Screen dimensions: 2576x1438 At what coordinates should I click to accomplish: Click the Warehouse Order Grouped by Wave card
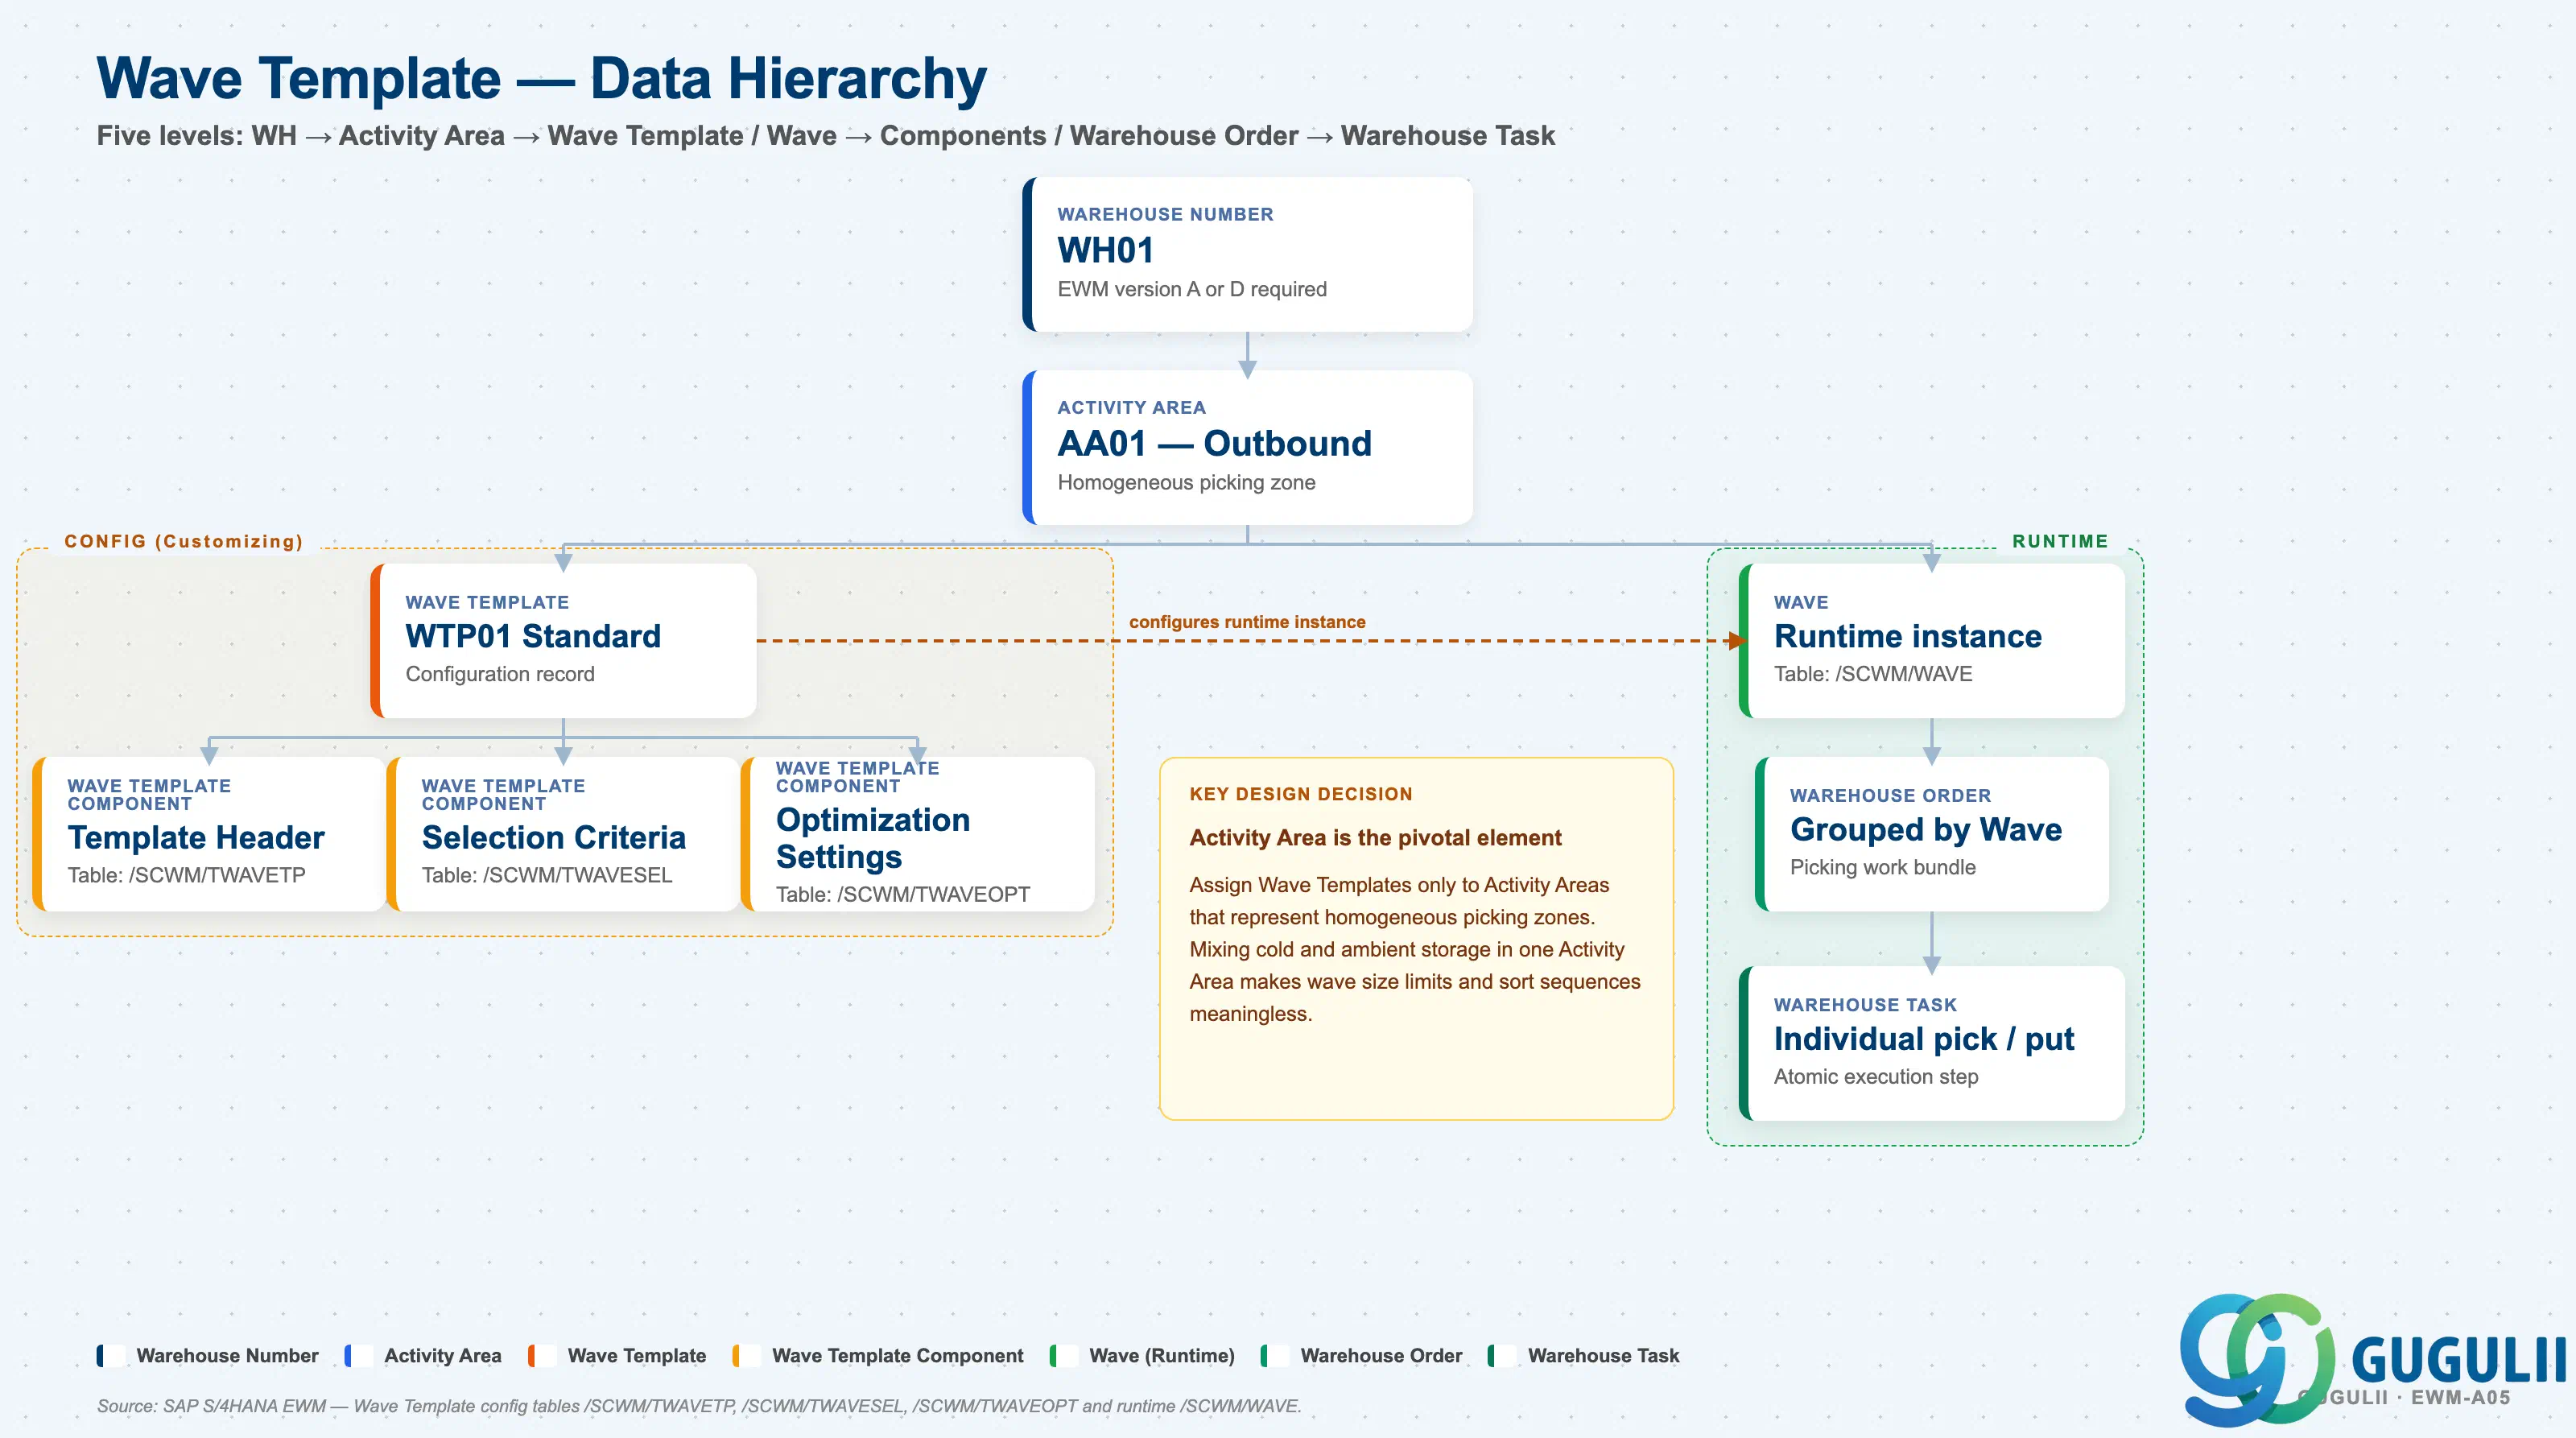[1931, 833]
